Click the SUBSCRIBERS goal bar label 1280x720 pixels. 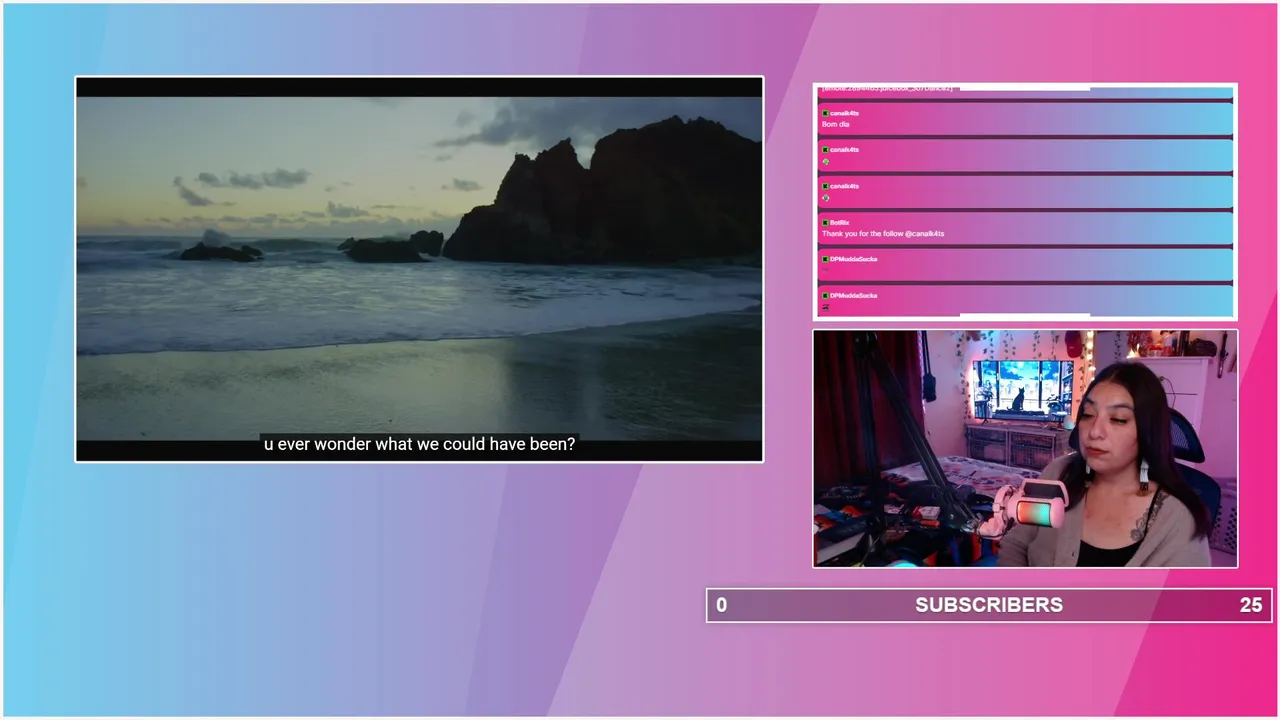989,605
